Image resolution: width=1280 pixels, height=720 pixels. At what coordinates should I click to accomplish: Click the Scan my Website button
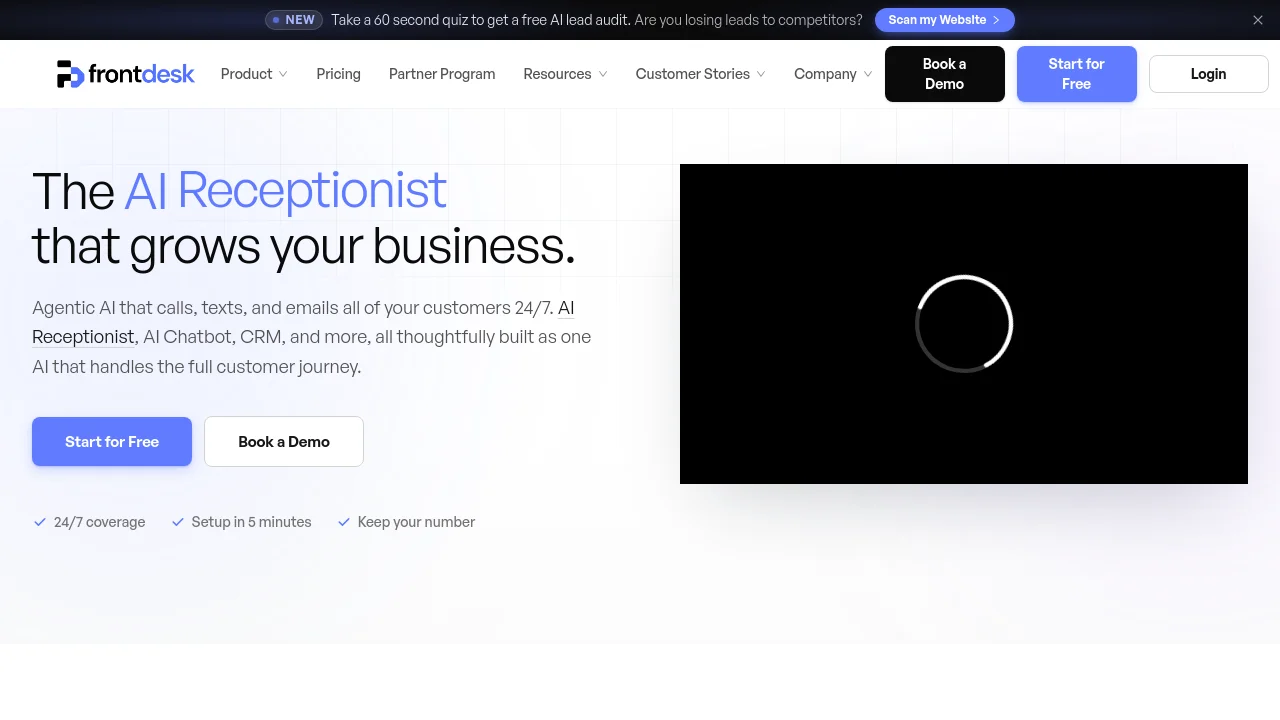click(944, 20)
